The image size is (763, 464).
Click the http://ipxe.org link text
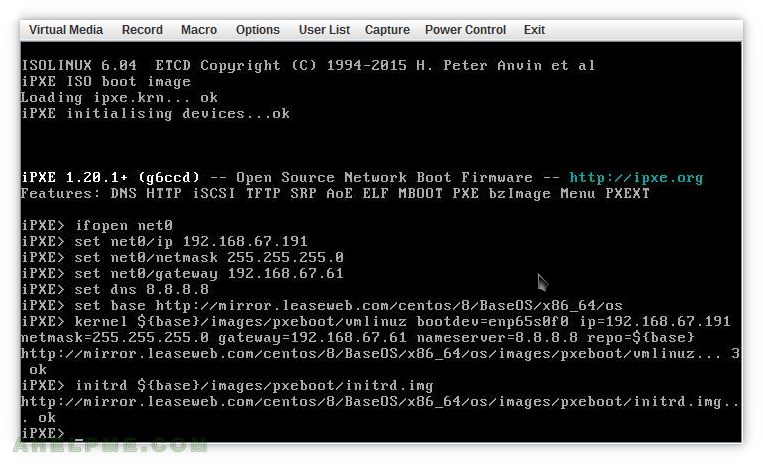pos(636,178)
